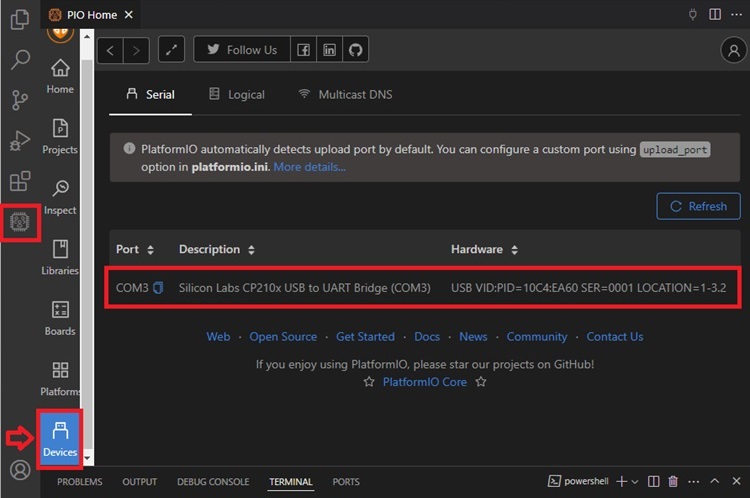Viewport: 750px width, 498px height.
Task: Open the PlatformIO Core GitHub link
Action: click(424, 382)
